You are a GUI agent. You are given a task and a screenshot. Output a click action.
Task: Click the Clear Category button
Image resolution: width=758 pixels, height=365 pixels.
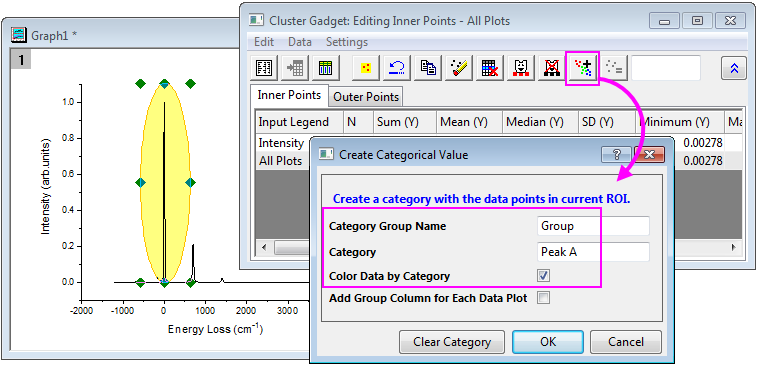coord(452,342)
